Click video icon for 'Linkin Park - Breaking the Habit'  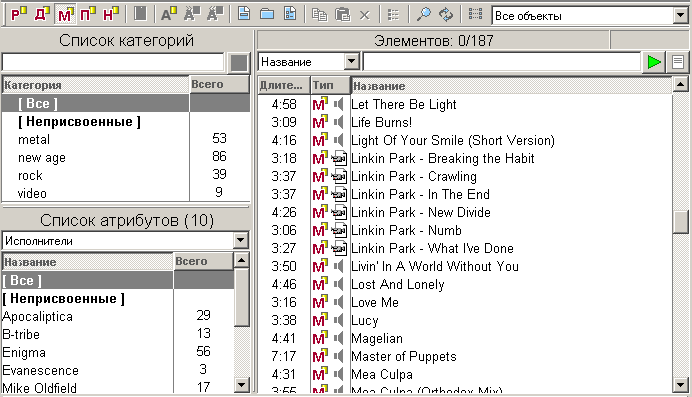(339, 158)
